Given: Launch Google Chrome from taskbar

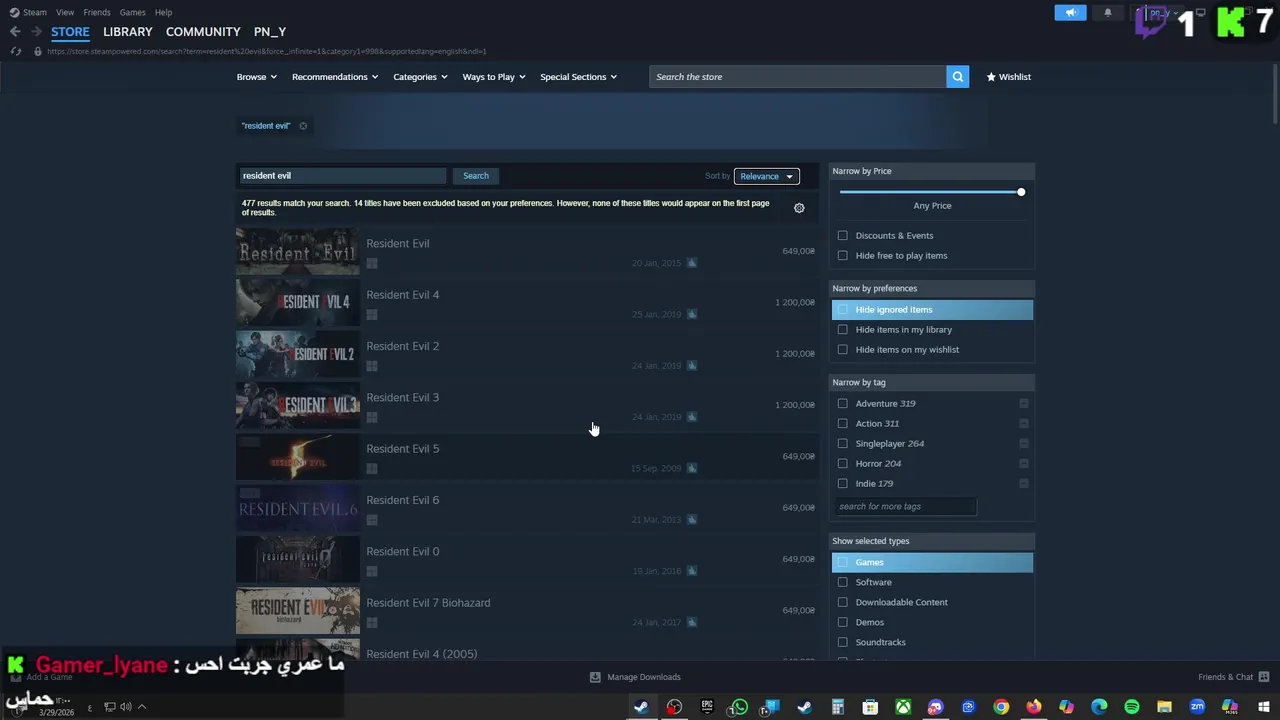Looking at the screenshot, I should (1001, 707).
